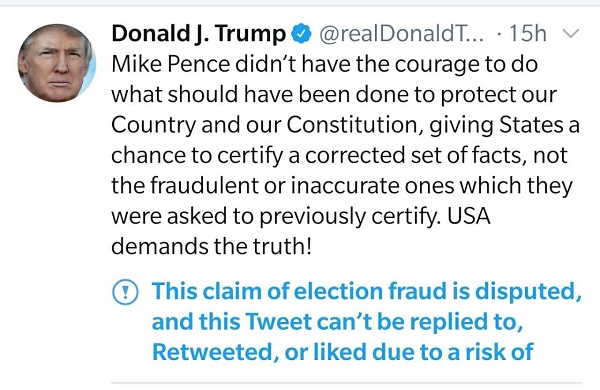Click the 15h tweet timestamp

527,33
